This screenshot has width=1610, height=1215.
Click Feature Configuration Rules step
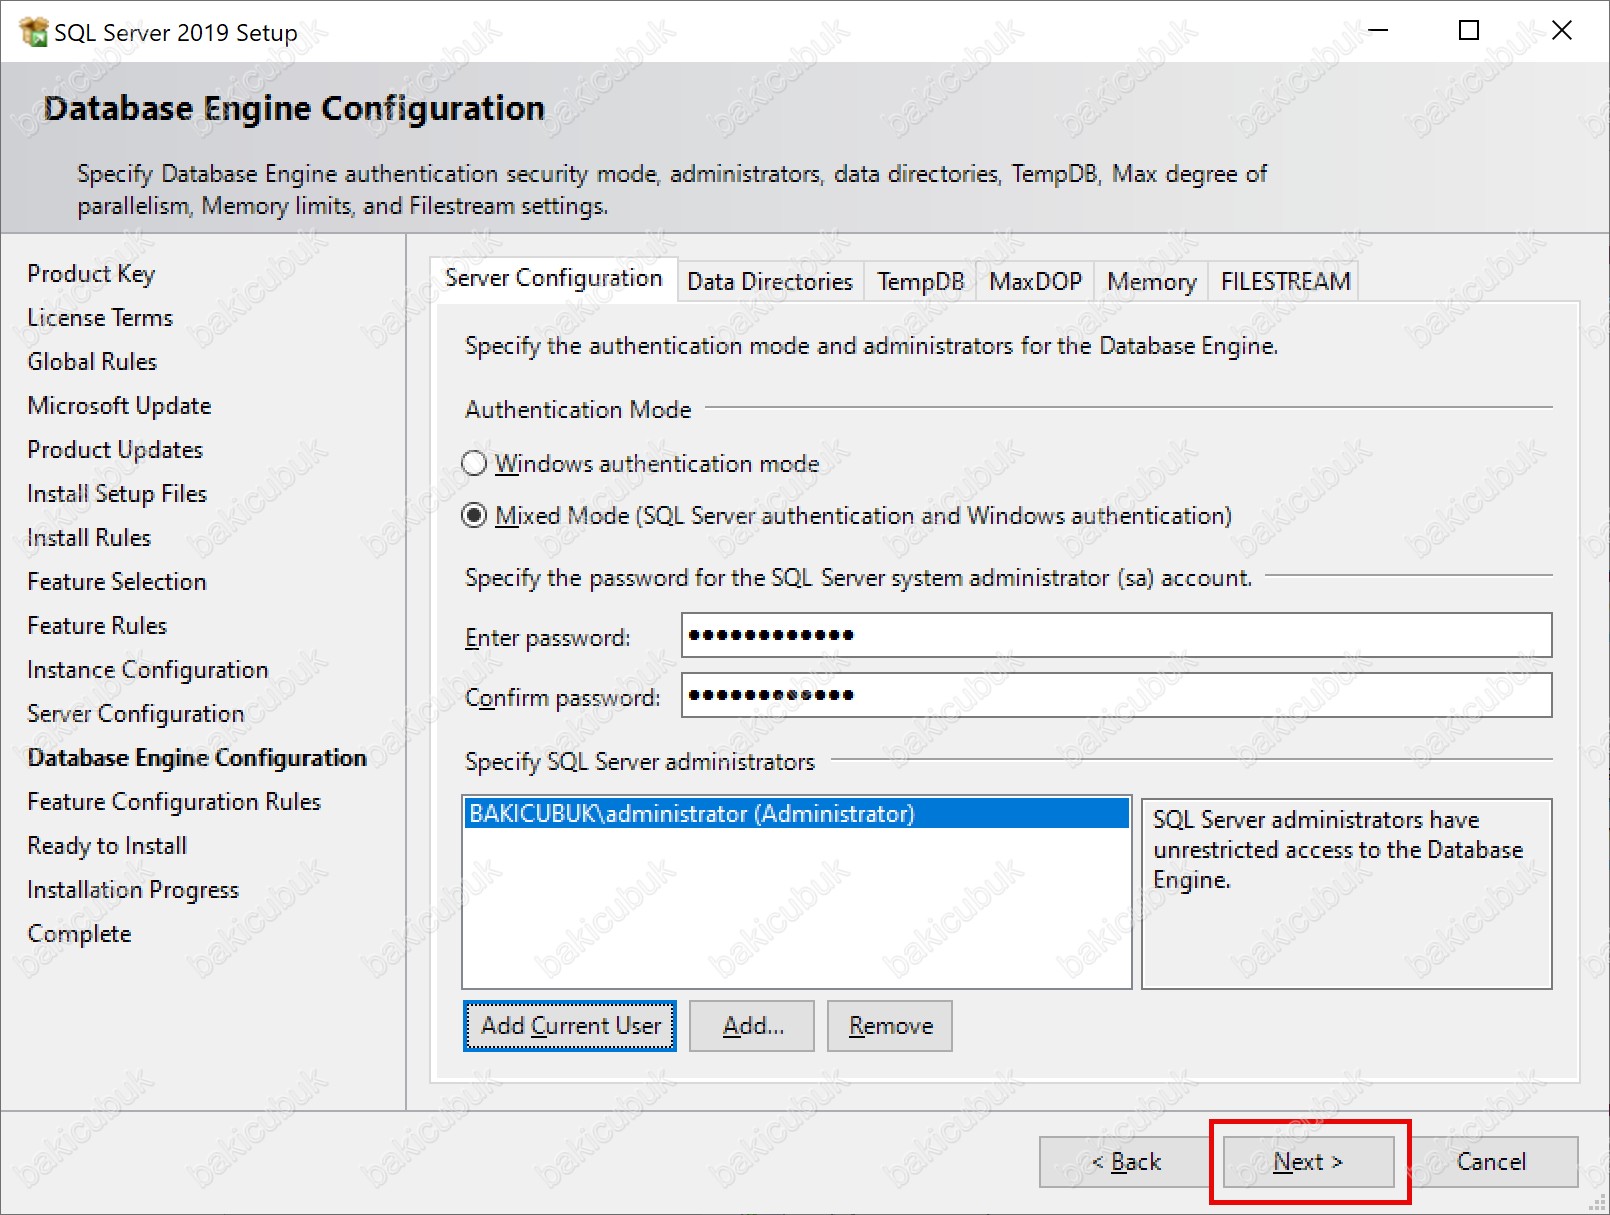point(174,802)
